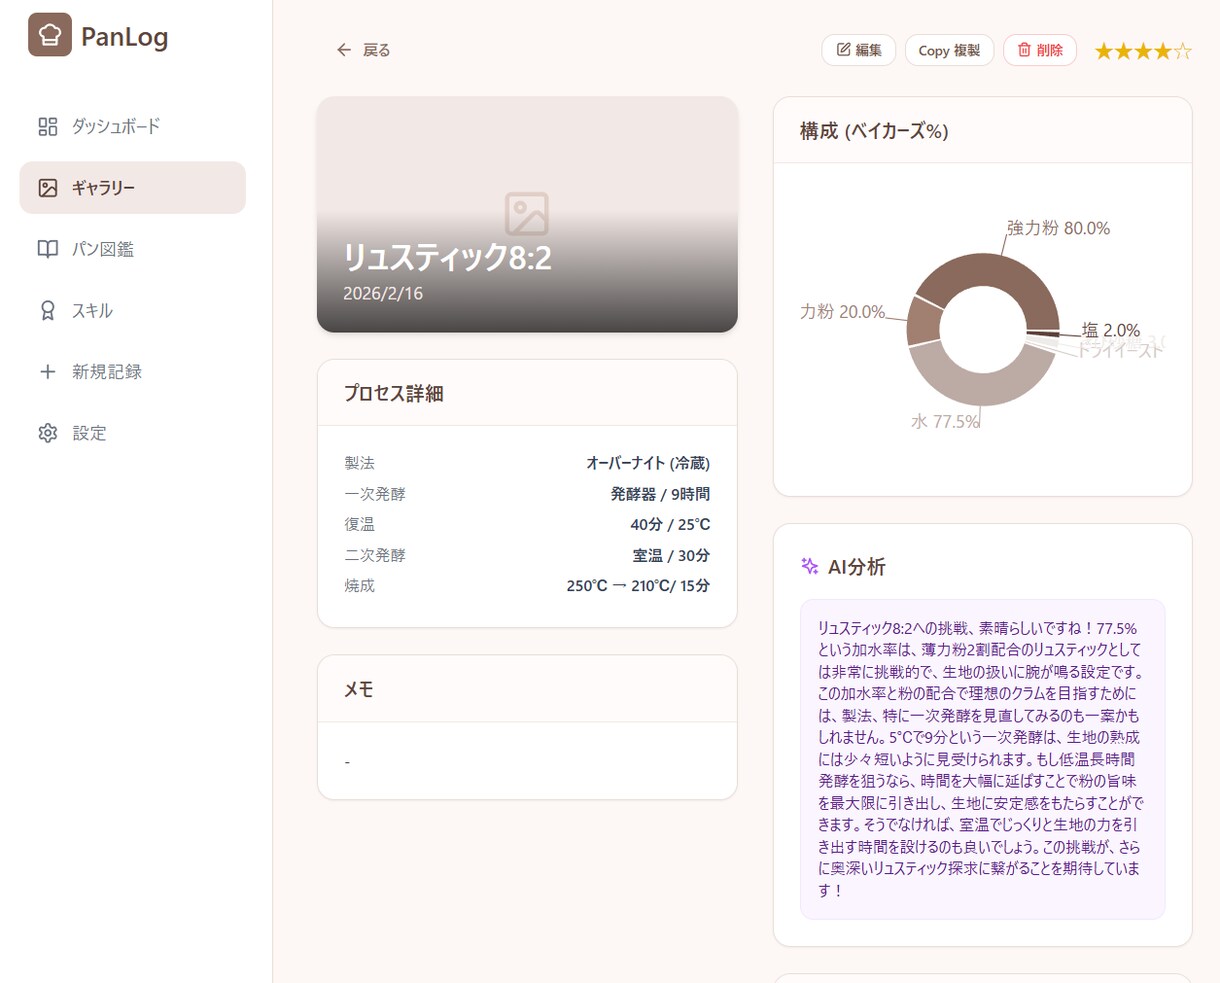1220x983 pixels.
Task: Click the 40分 / 25°C value
Action: pos(670,524)
